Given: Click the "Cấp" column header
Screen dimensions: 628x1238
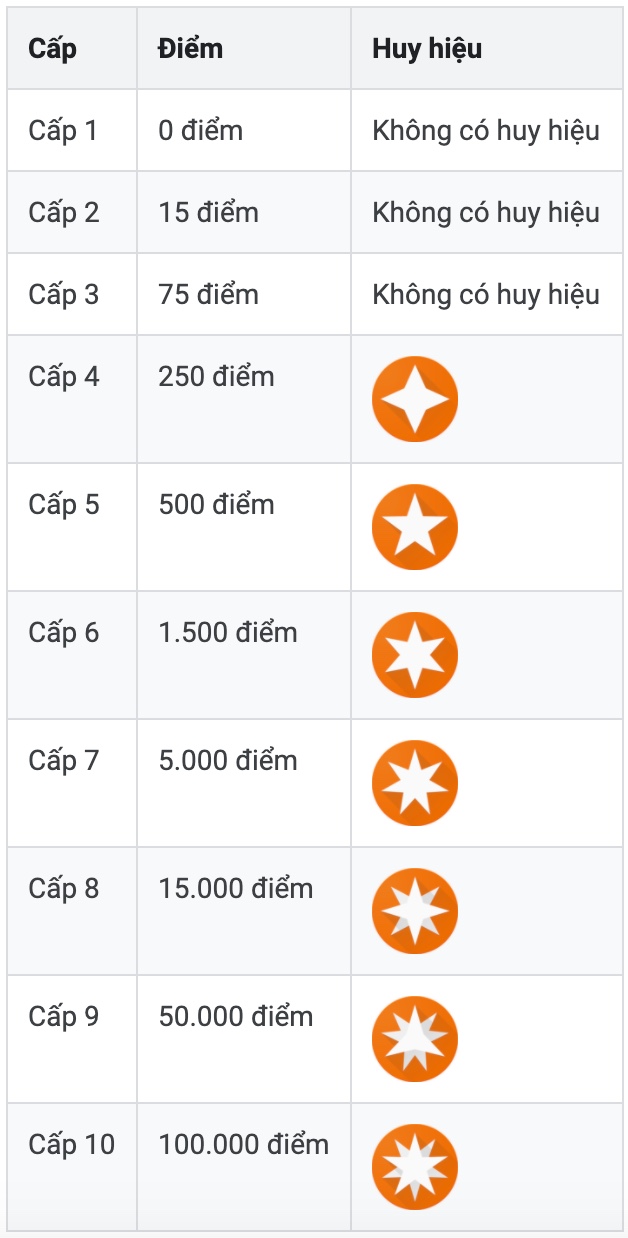Looking at the screenshot, I should pyautogui.click(x=53, y=49).
